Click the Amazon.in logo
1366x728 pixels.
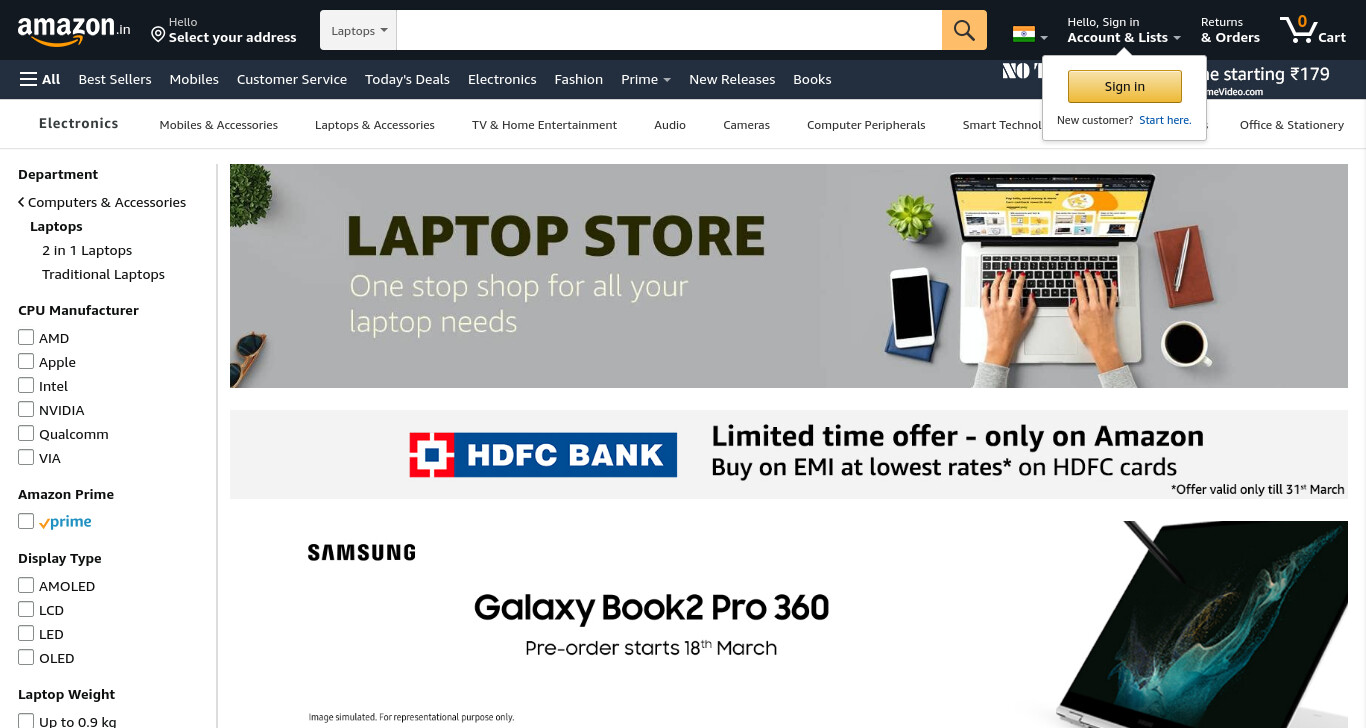pos(74,30)
